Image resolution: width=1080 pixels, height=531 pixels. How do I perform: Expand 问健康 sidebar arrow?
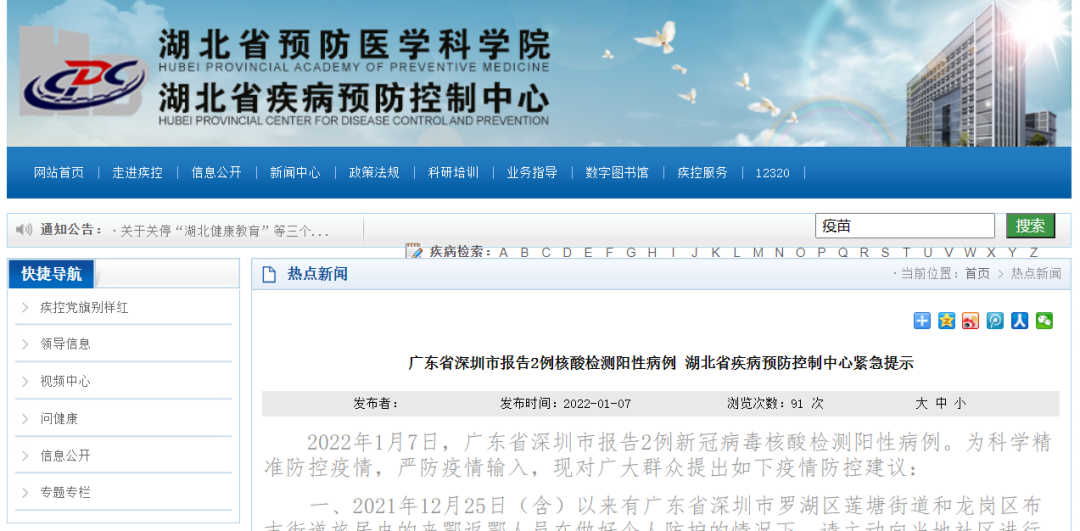(x=25, y=419)
